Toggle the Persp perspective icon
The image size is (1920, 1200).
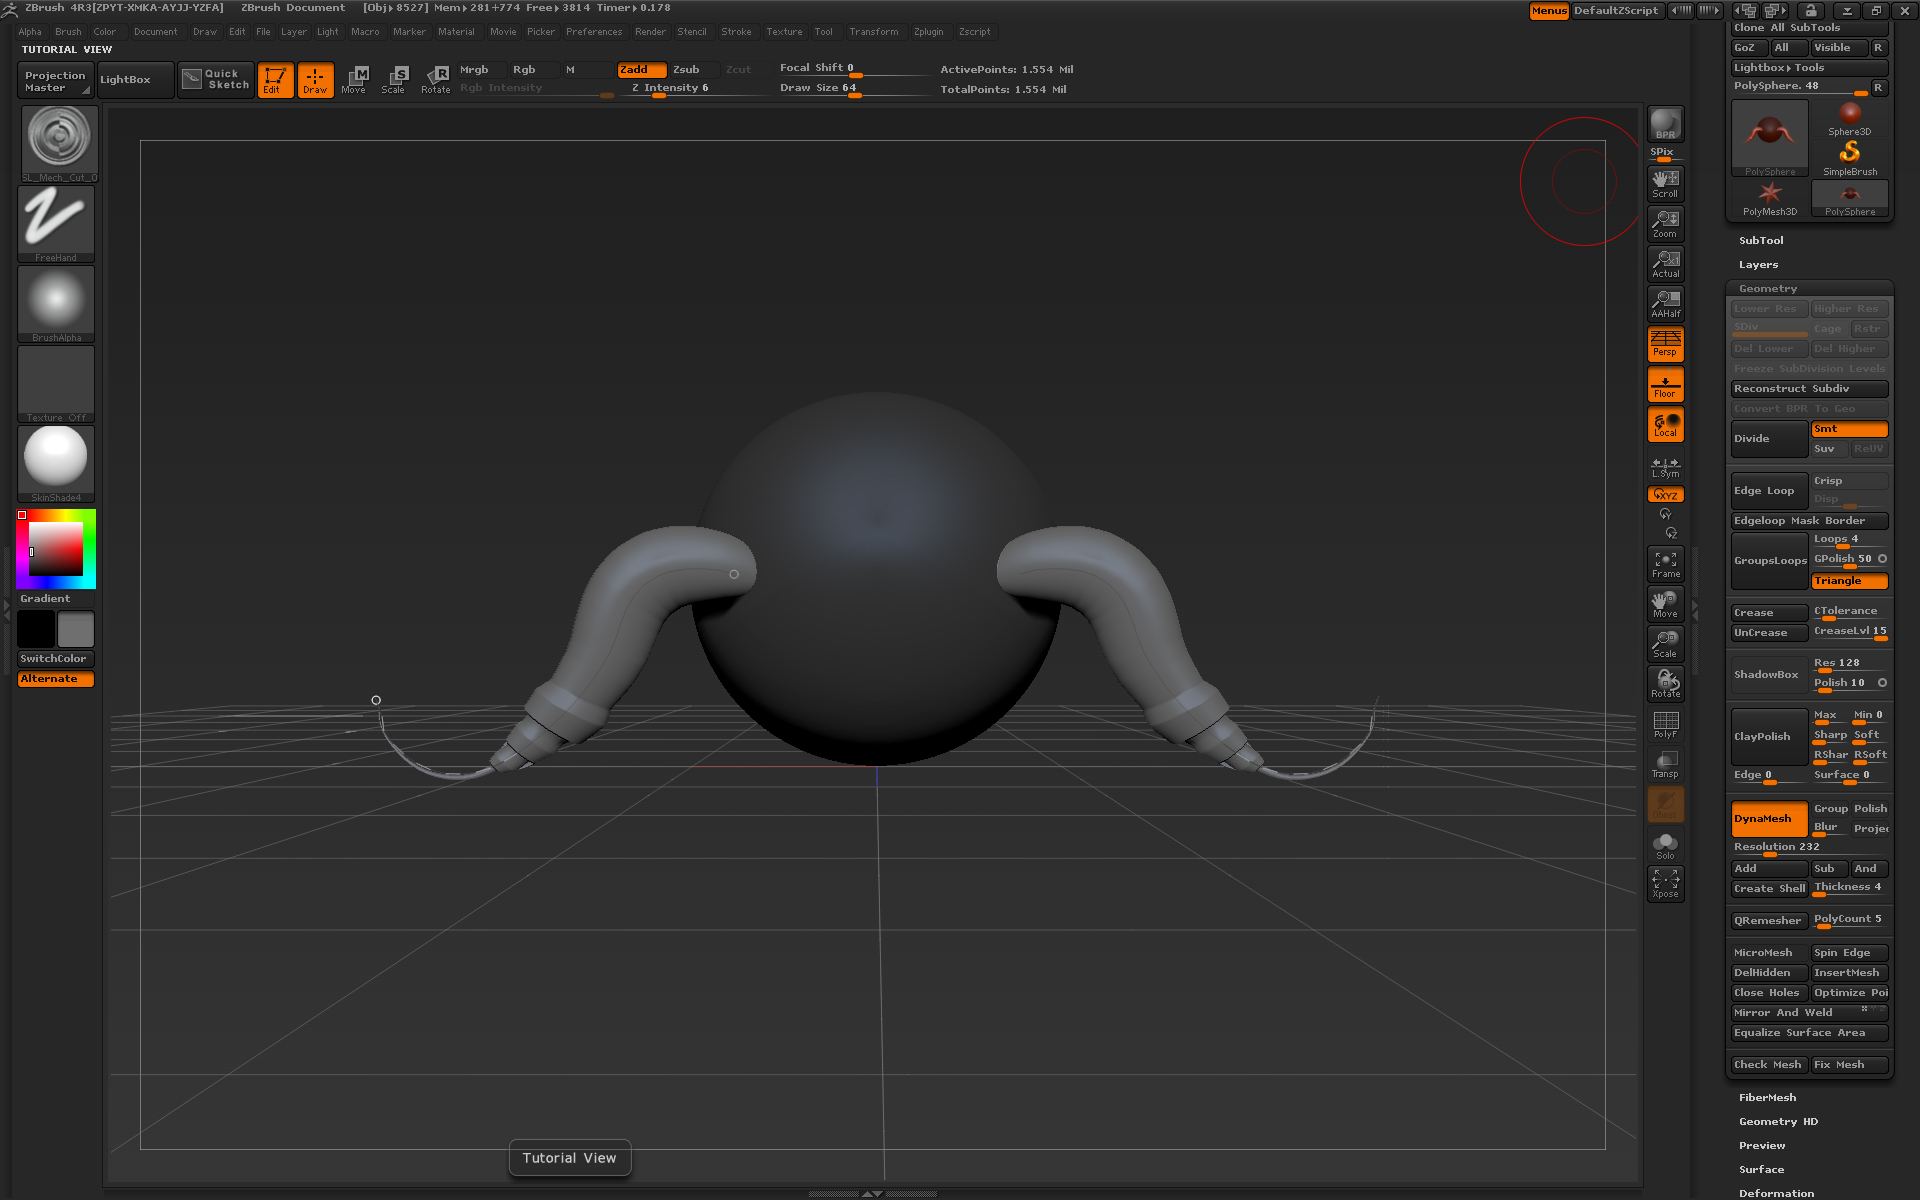click(1665, 344)
